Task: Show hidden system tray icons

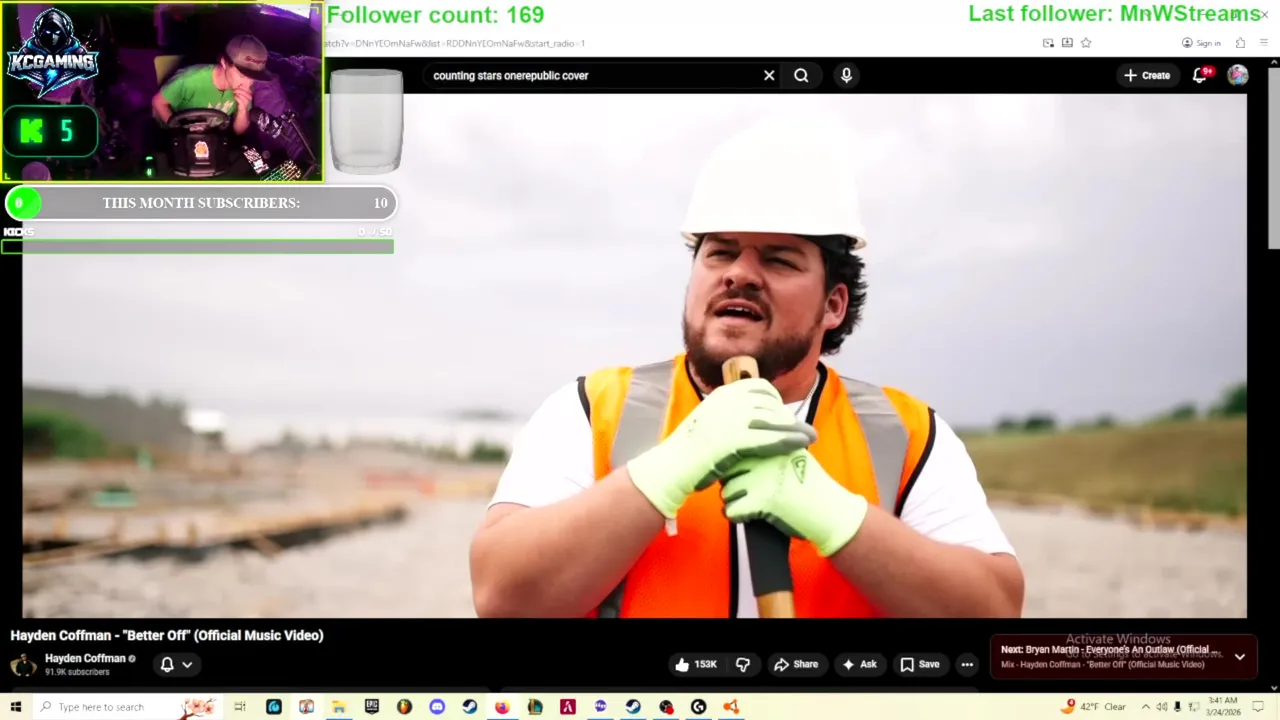Action: point(1146,707)
